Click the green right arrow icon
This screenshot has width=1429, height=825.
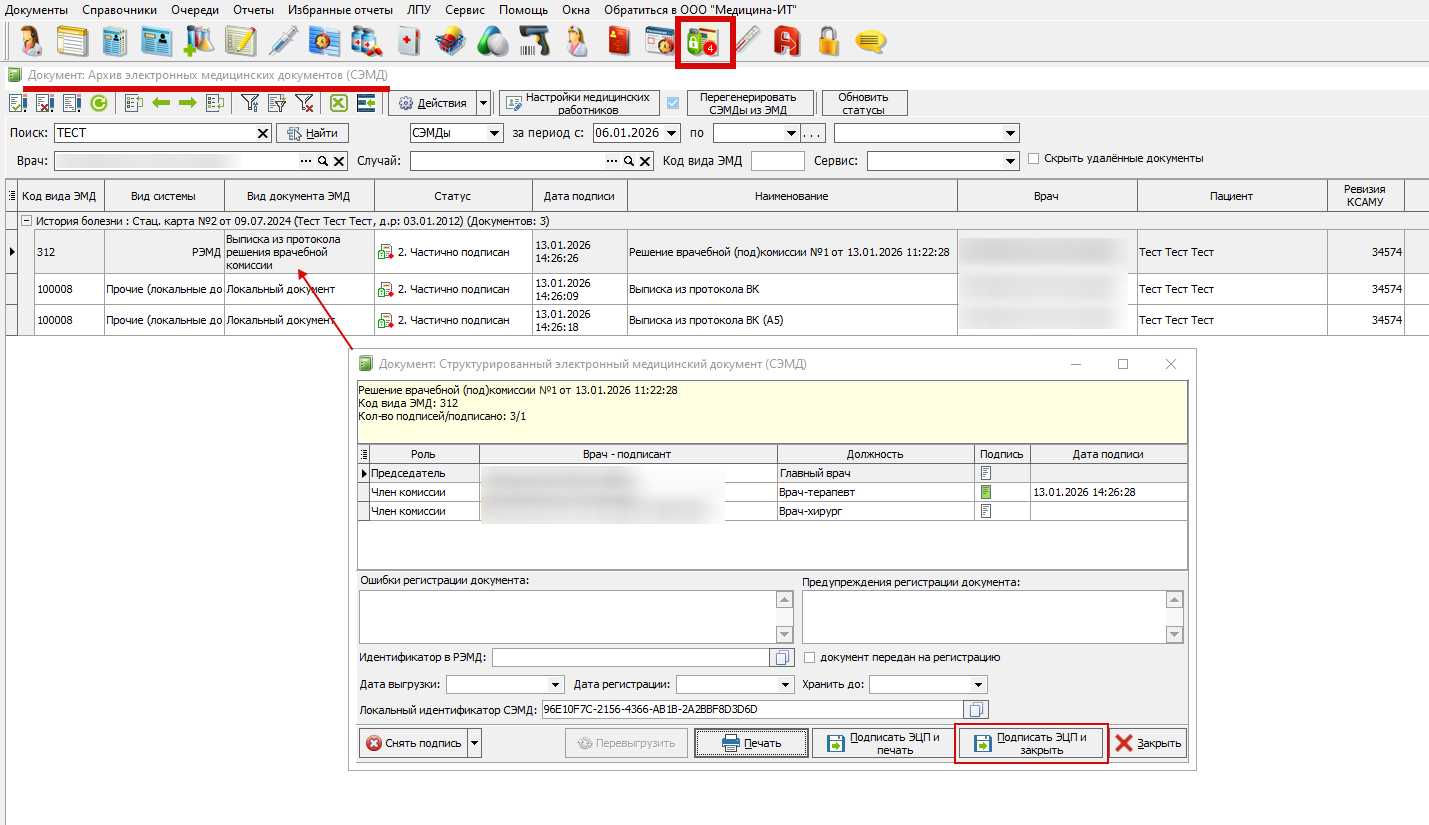point(187,103)
